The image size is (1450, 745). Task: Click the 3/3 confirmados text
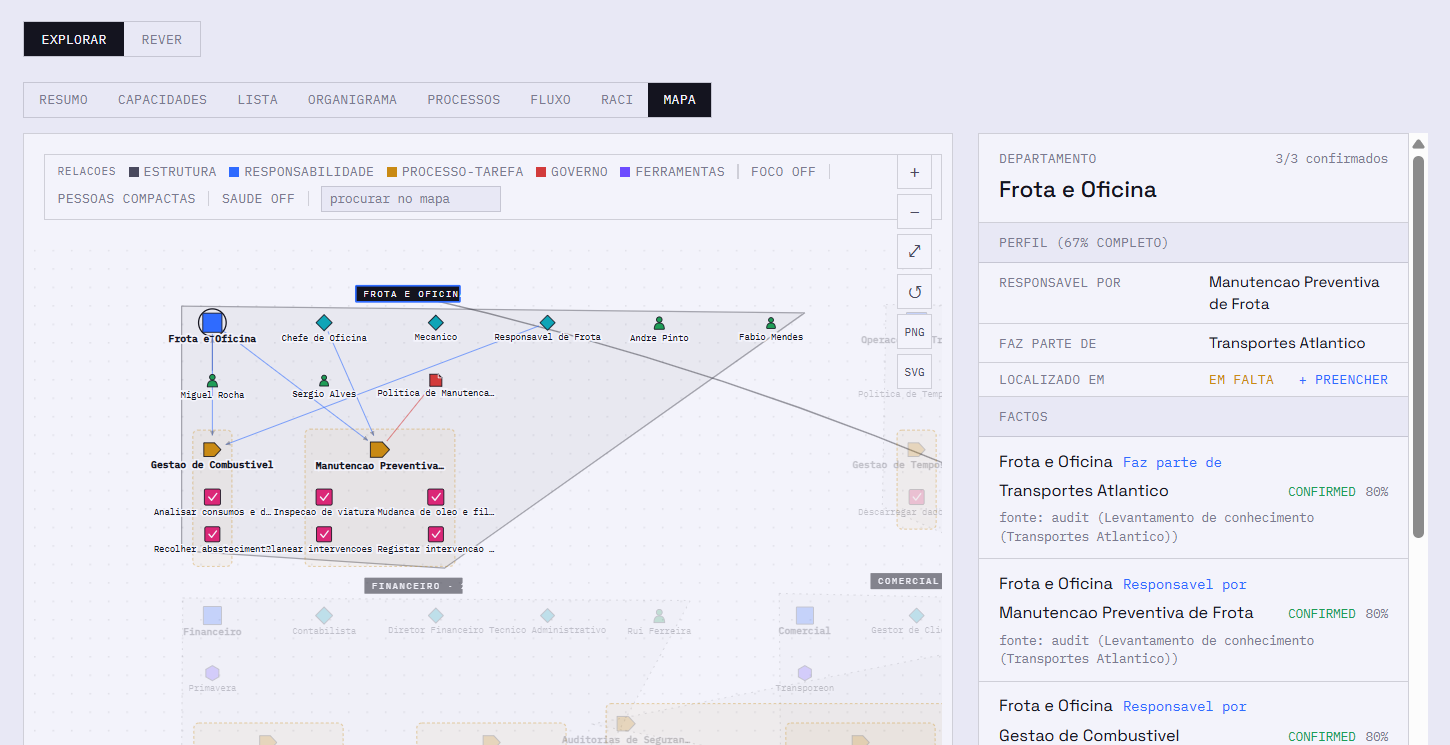click(1332, 159)
